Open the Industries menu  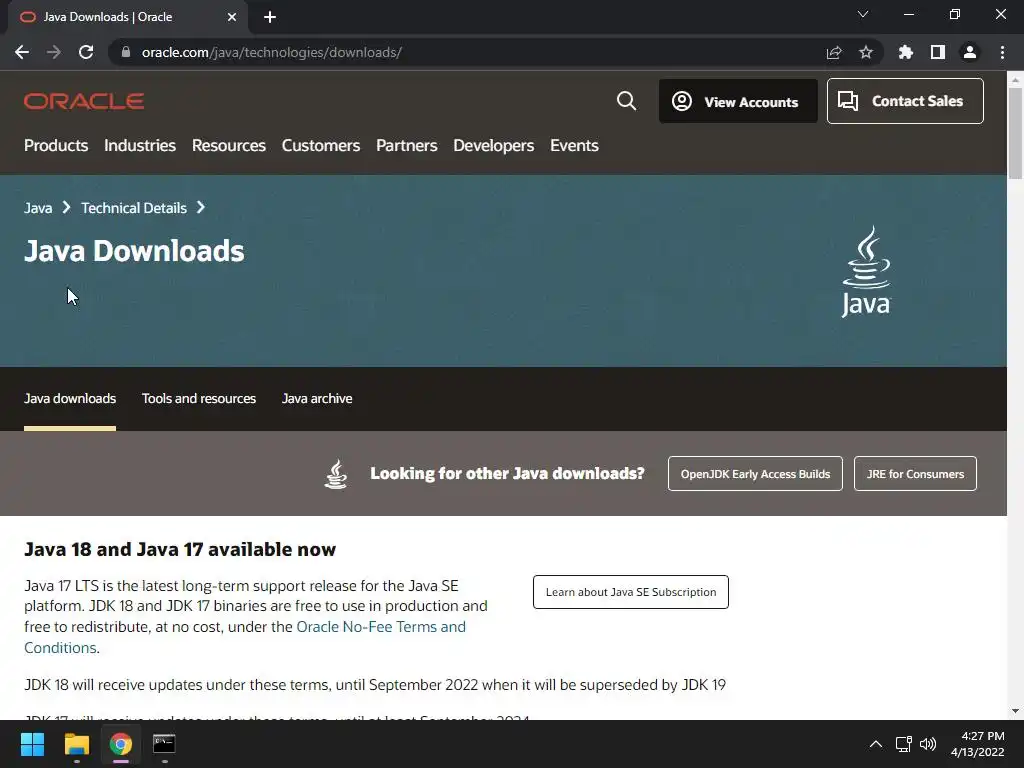(x=140, y=146)
